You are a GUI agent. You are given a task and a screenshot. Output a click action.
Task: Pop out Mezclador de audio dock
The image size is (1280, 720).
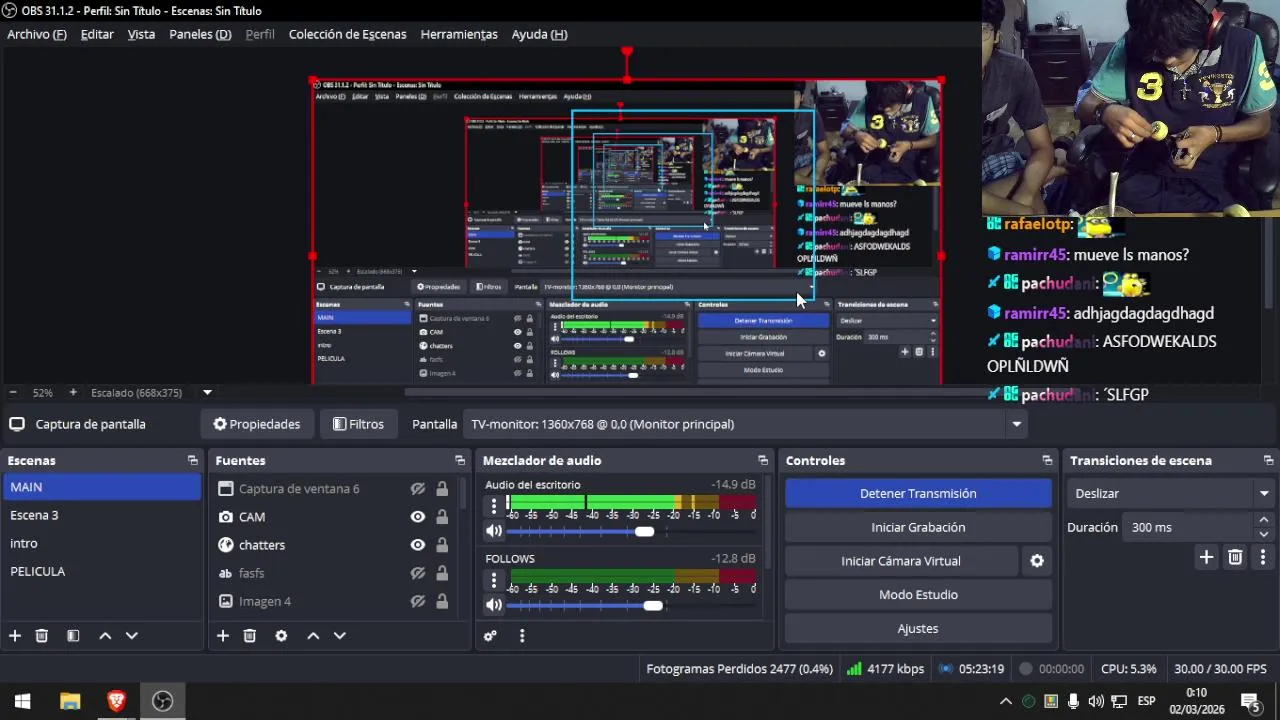pyautogui.click(x=763, y=461)
